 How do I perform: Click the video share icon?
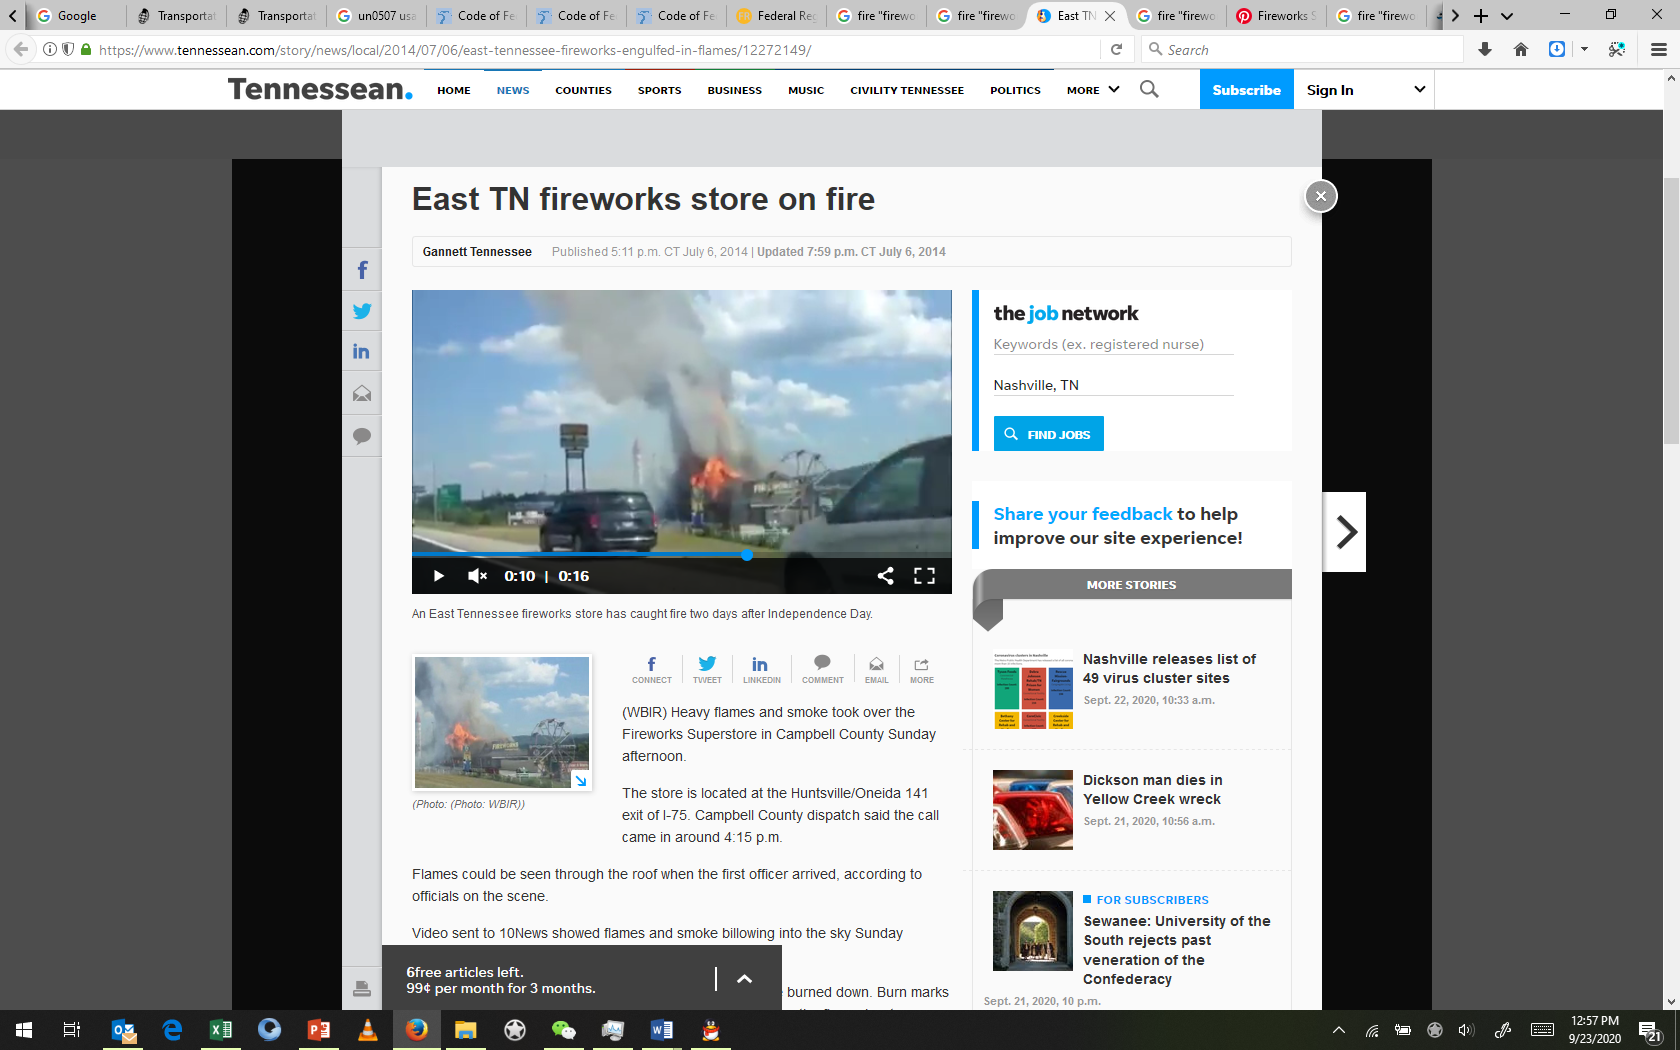coord(885,576)
